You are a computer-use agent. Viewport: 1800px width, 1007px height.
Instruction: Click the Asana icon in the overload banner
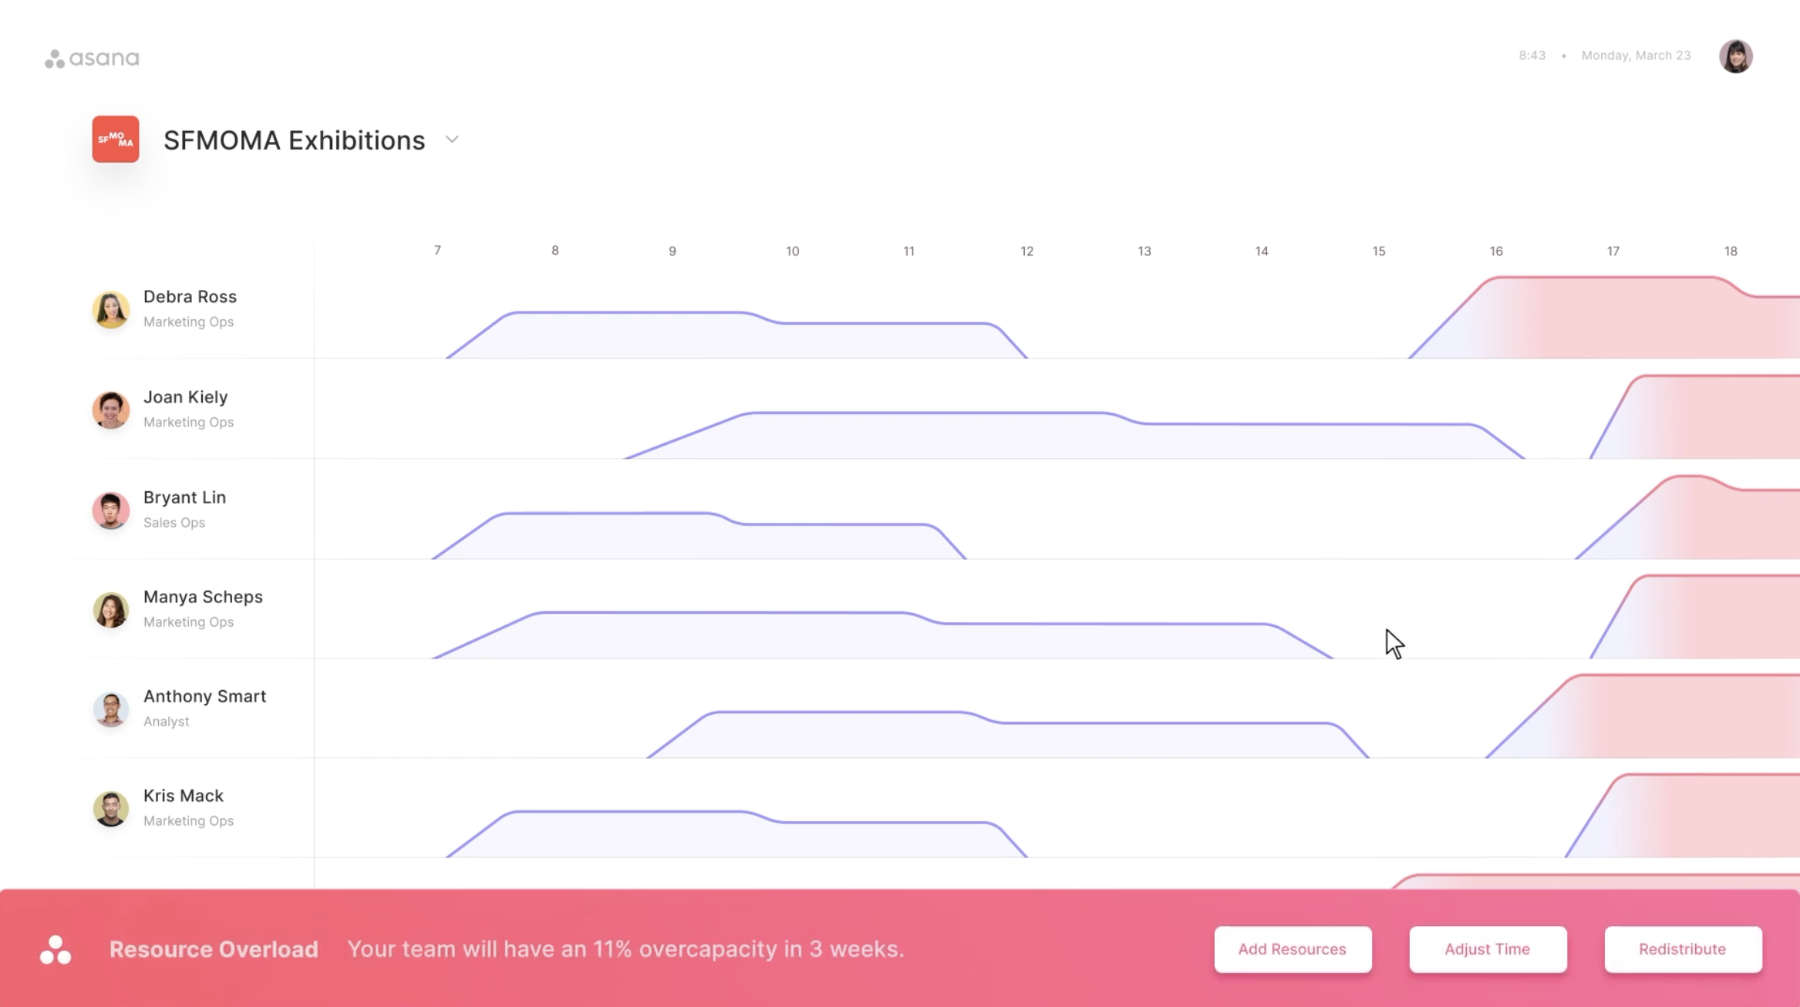click(x=56, y=950)
